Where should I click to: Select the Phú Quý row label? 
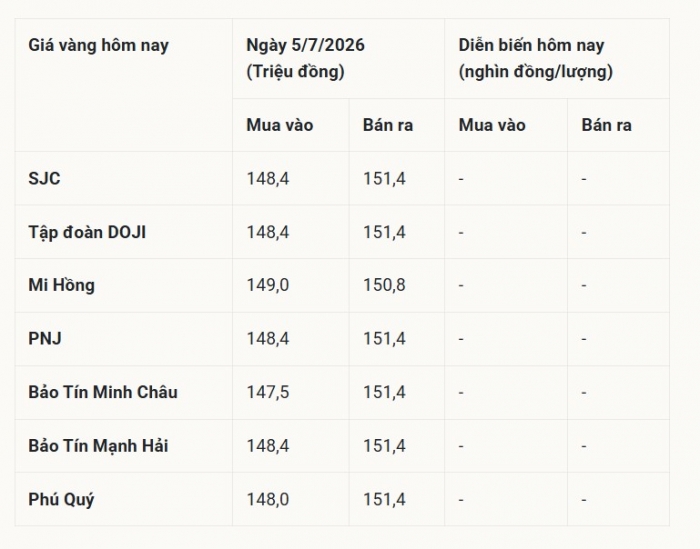click(x=61, y=499)
